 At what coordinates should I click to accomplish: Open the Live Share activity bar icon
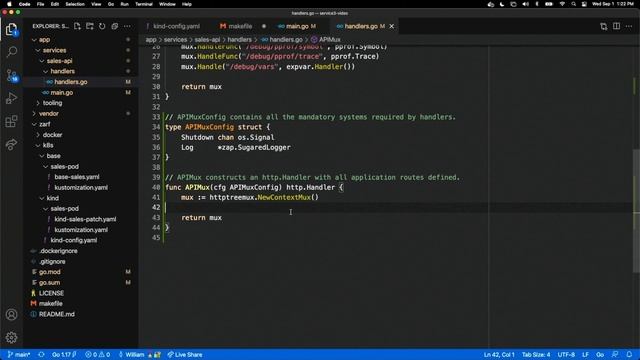(11, 144)
